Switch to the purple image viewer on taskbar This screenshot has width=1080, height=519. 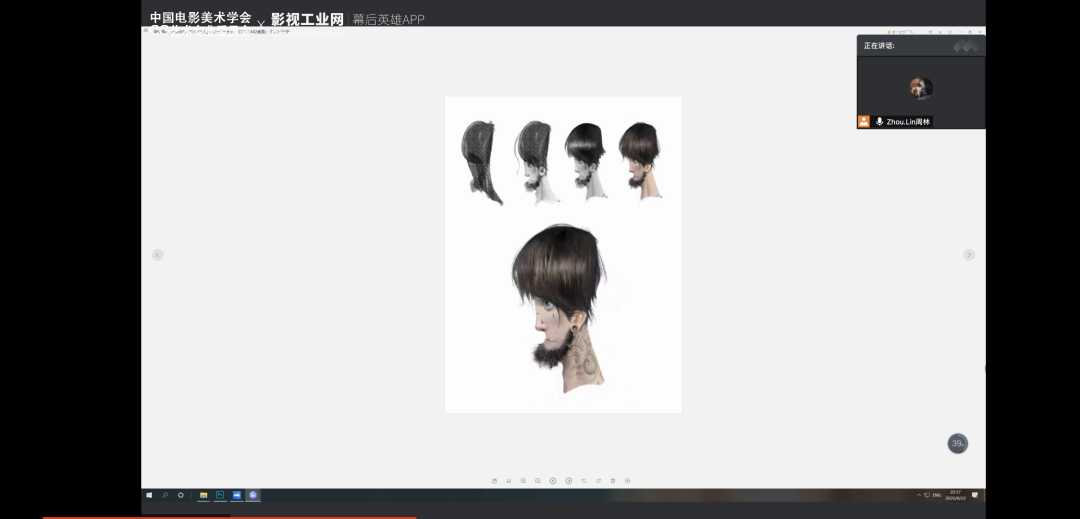[x=253, y=495]
